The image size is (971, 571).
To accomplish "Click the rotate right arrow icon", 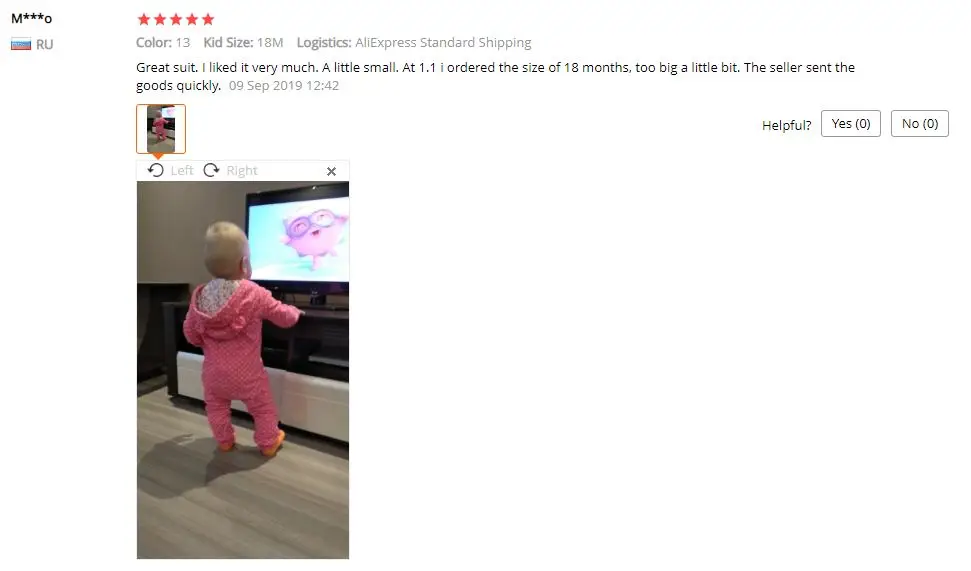I will [x=211, y=170].
